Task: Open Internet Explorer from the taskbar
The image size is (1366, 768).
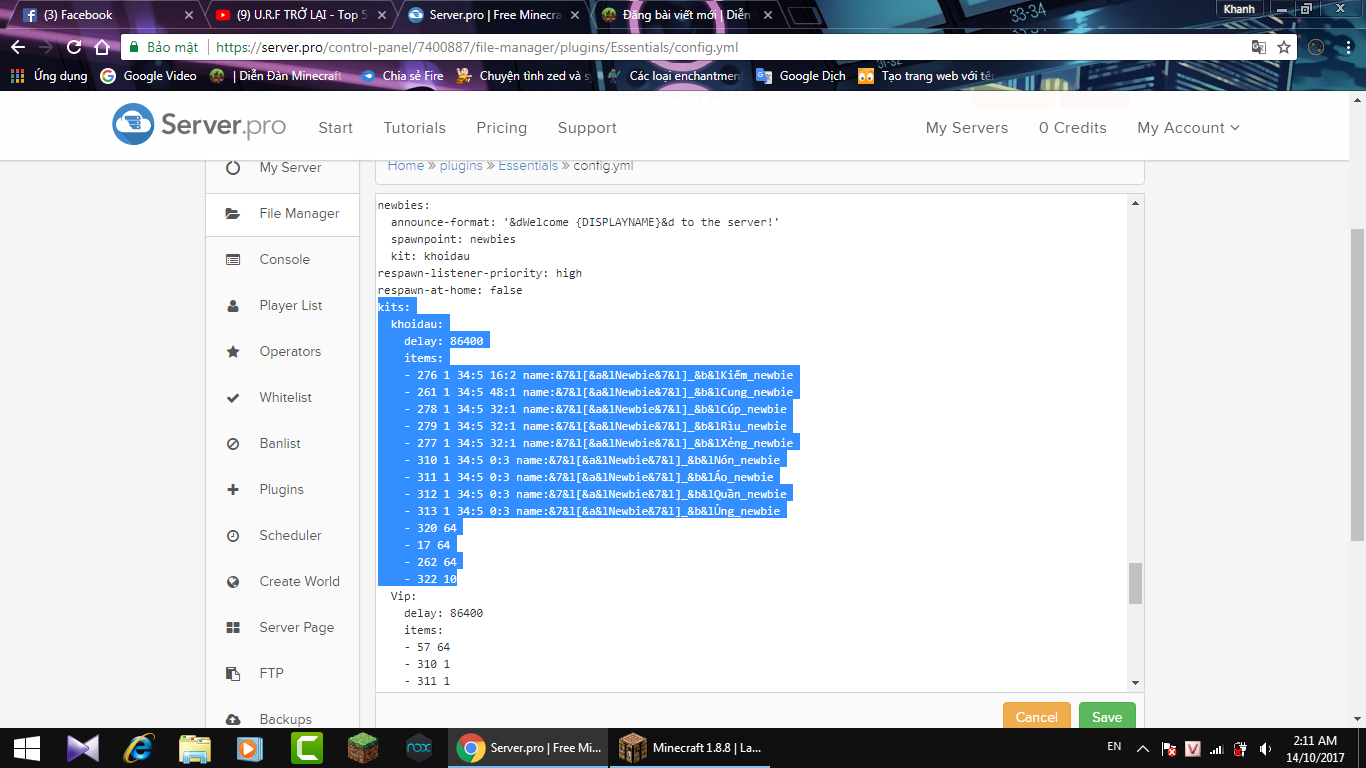Action: [139, 748]
